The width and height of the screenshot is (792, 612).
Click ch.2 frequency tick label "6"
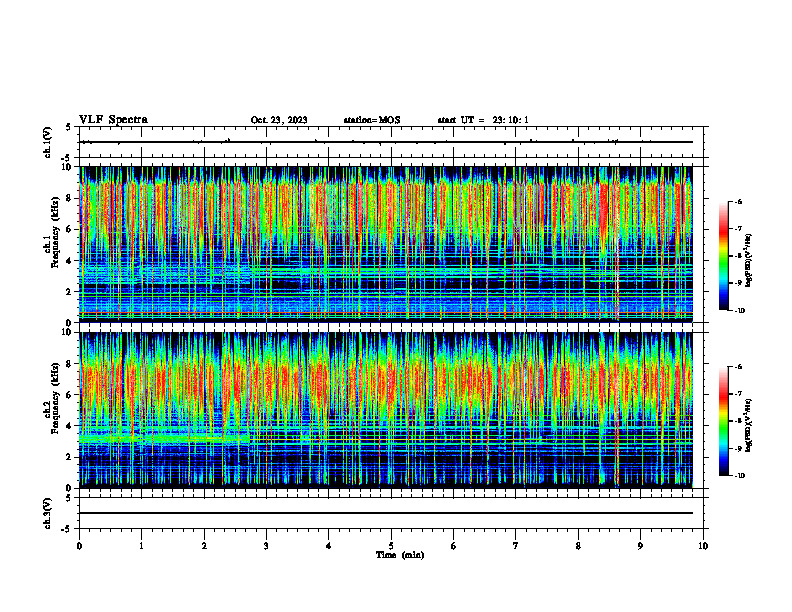[x=69, y=395]
